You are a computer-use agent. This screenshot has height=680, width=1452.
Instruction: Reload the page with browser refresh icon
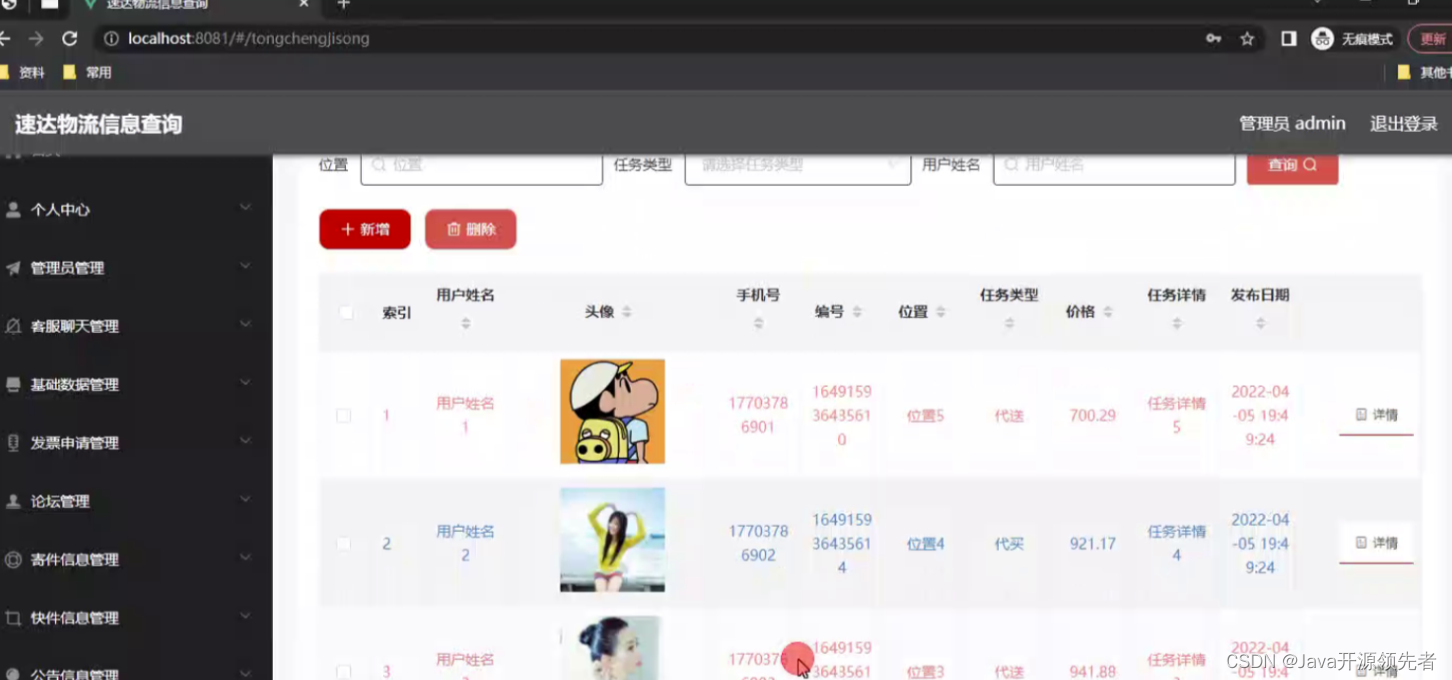tap(69, 39)
